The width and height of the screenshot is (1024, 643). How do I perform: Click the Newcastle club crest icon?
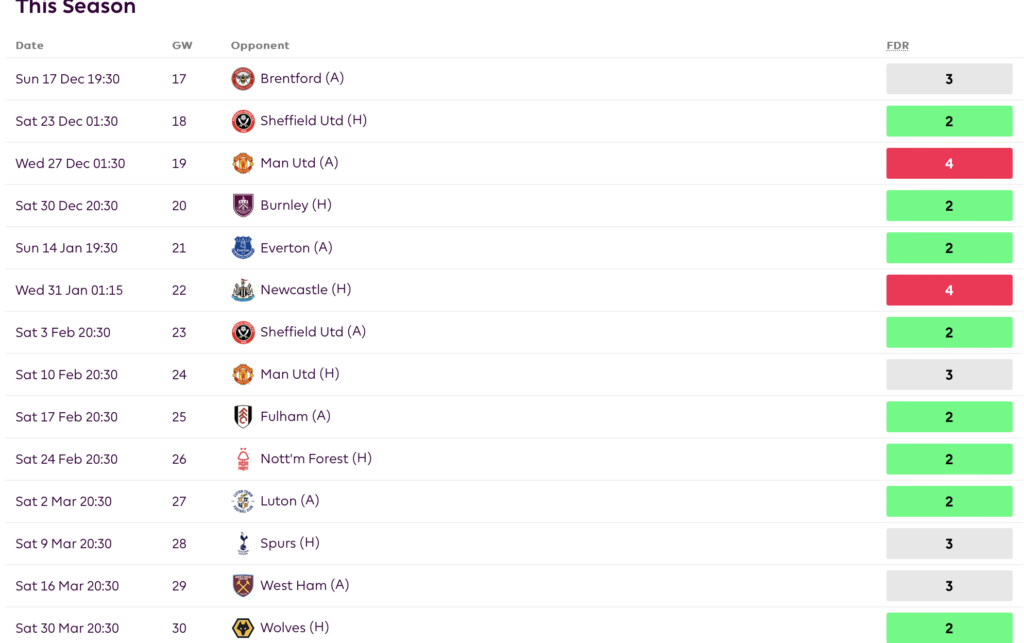[x=243, y=290]
